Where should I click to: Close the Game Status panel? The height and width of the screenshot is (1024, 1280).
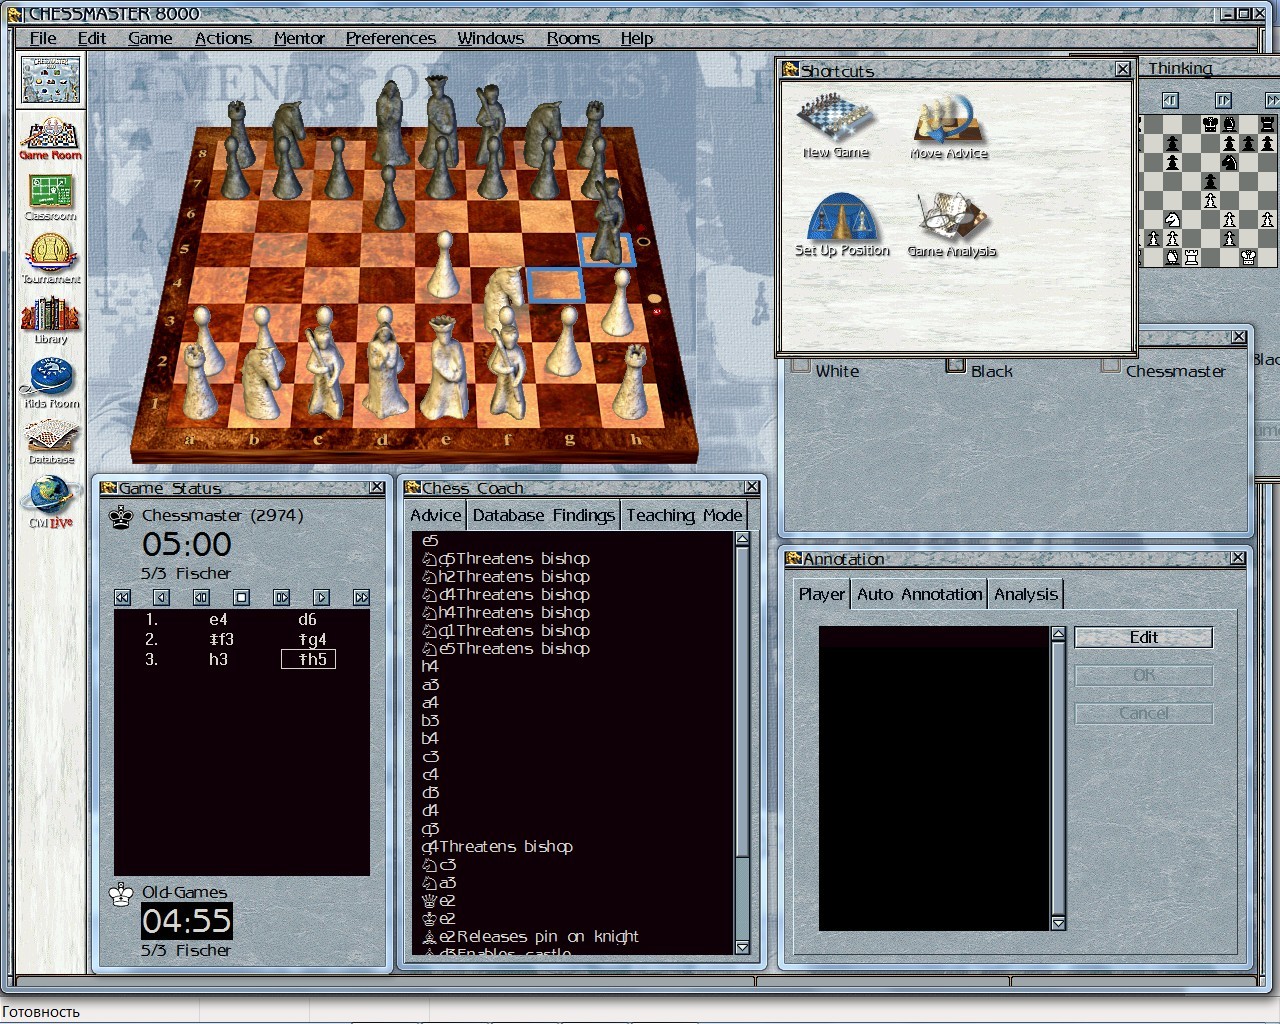[x=377, y=487]
